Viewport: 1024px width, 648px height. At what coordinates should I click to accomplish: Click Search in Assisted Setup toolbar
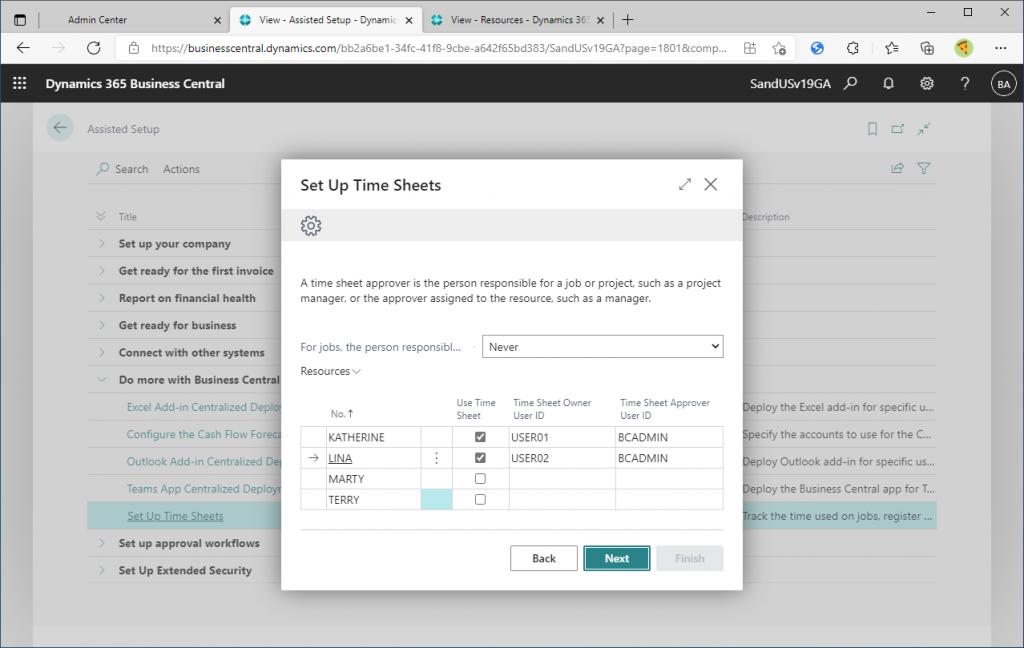pyautogui.click(x=123, y=169)
